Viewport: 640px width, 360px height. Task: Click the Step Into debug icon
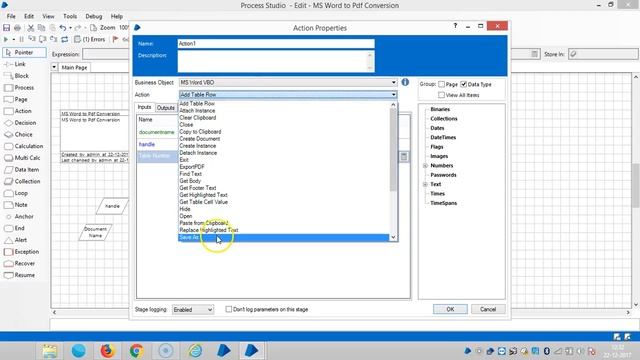pos(32,40)
